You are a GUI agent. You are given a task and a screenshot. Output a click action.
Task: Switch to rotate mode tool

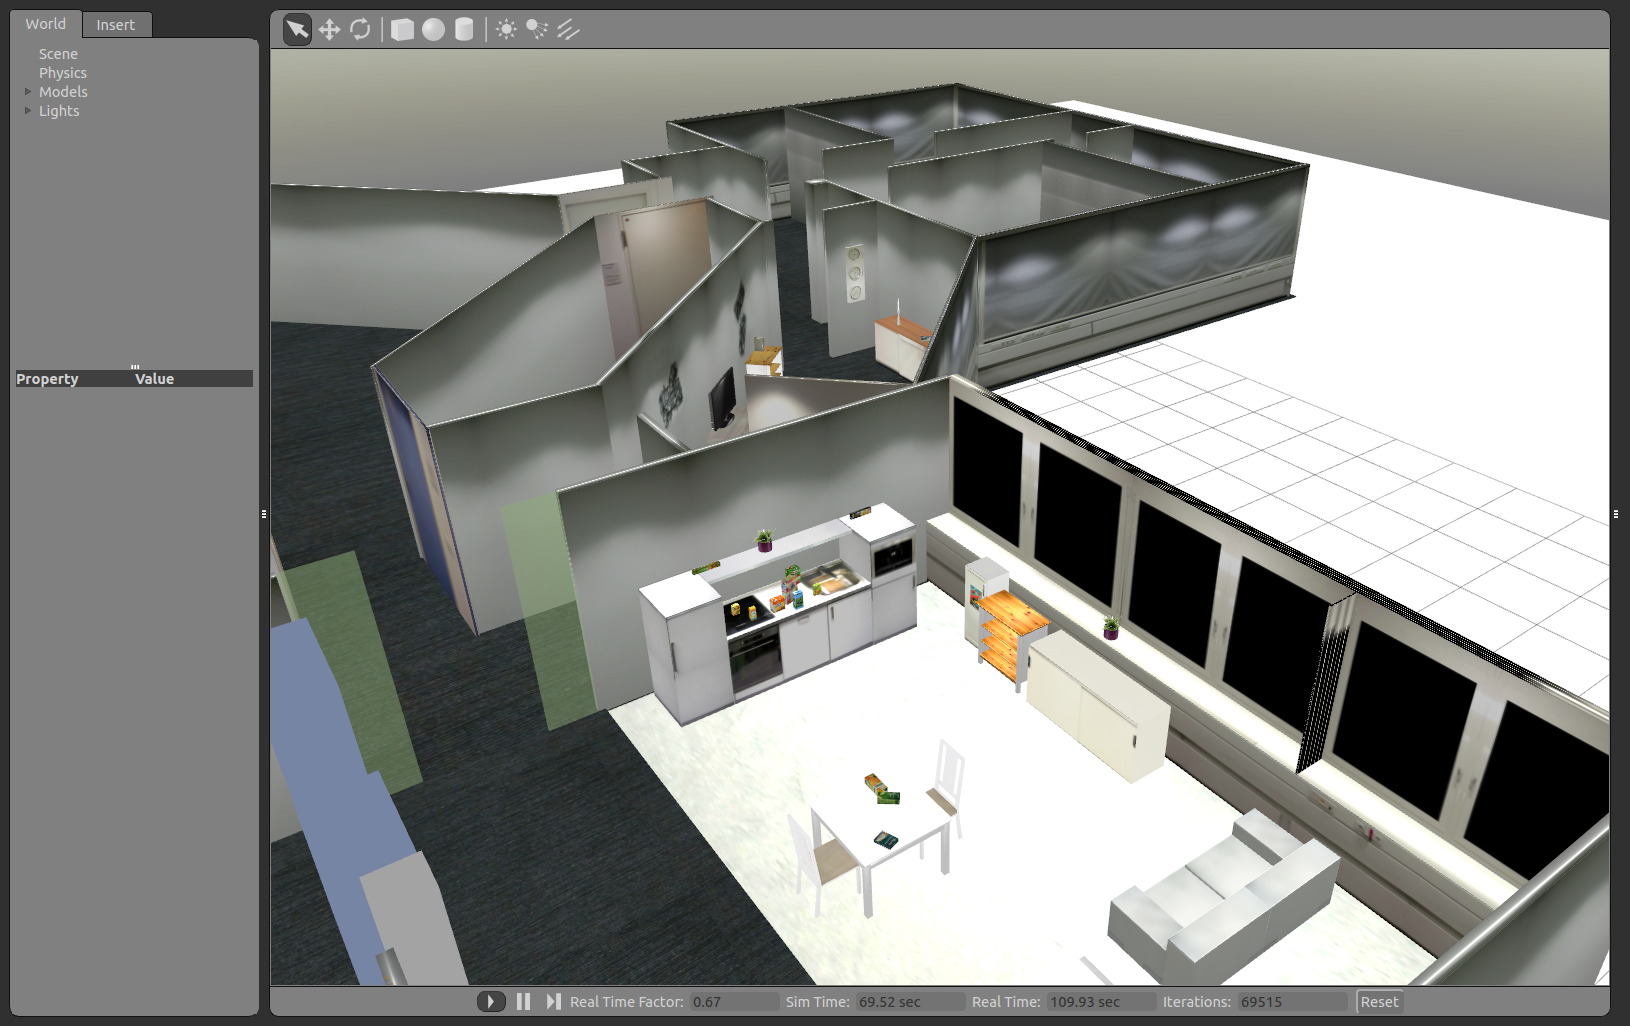(360, 30)
